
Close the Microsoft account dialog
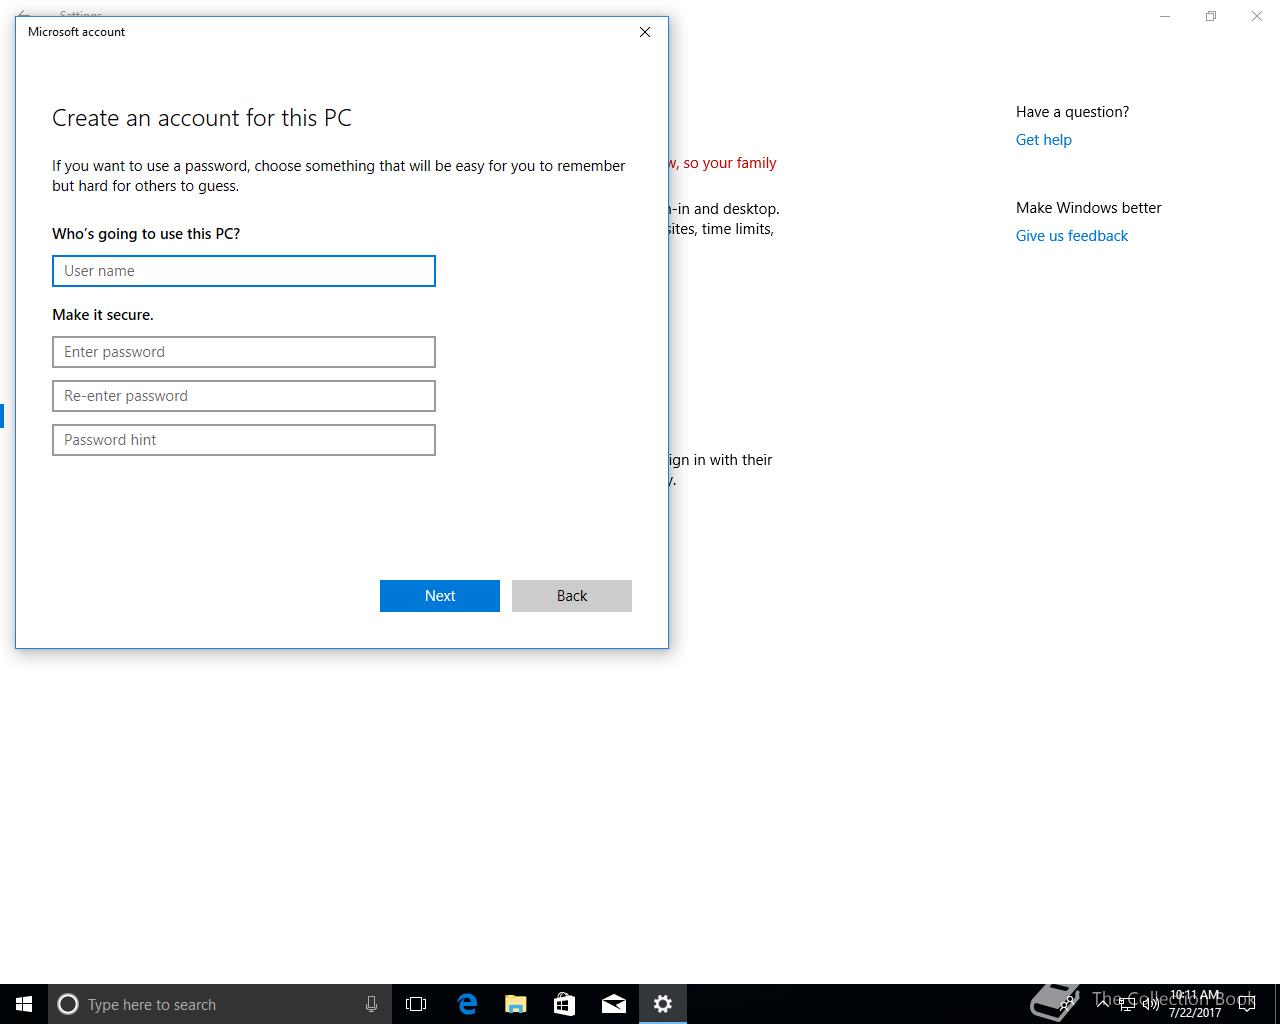[645, 32]
